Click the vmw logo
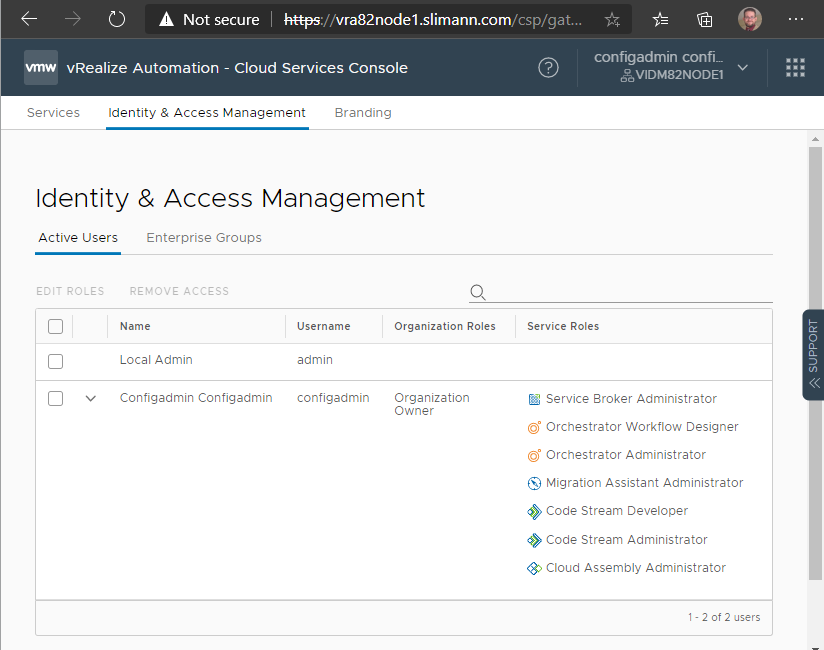Viewport: 824px width, 650px height. click(41, 67)
